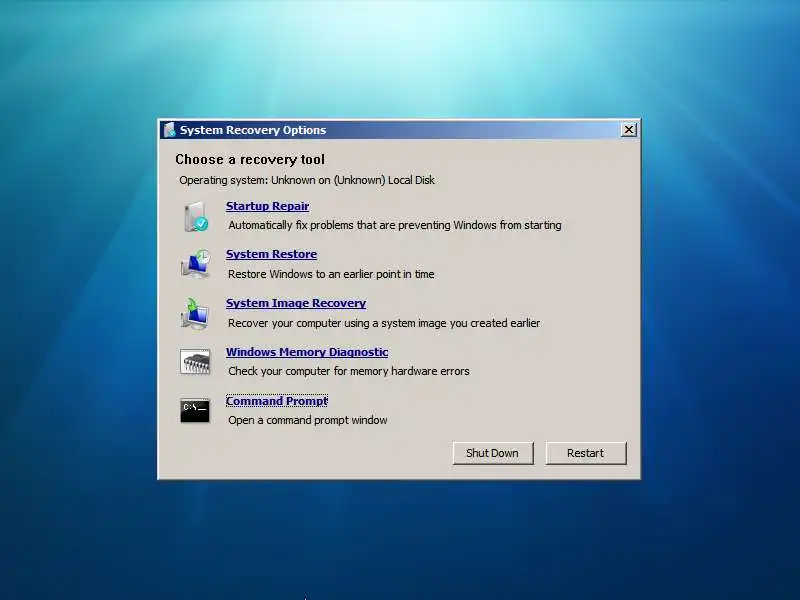Click 'Restore Windows to an earlier point' text
This screenshot has width=800, height=600.
tap(331, 274)
